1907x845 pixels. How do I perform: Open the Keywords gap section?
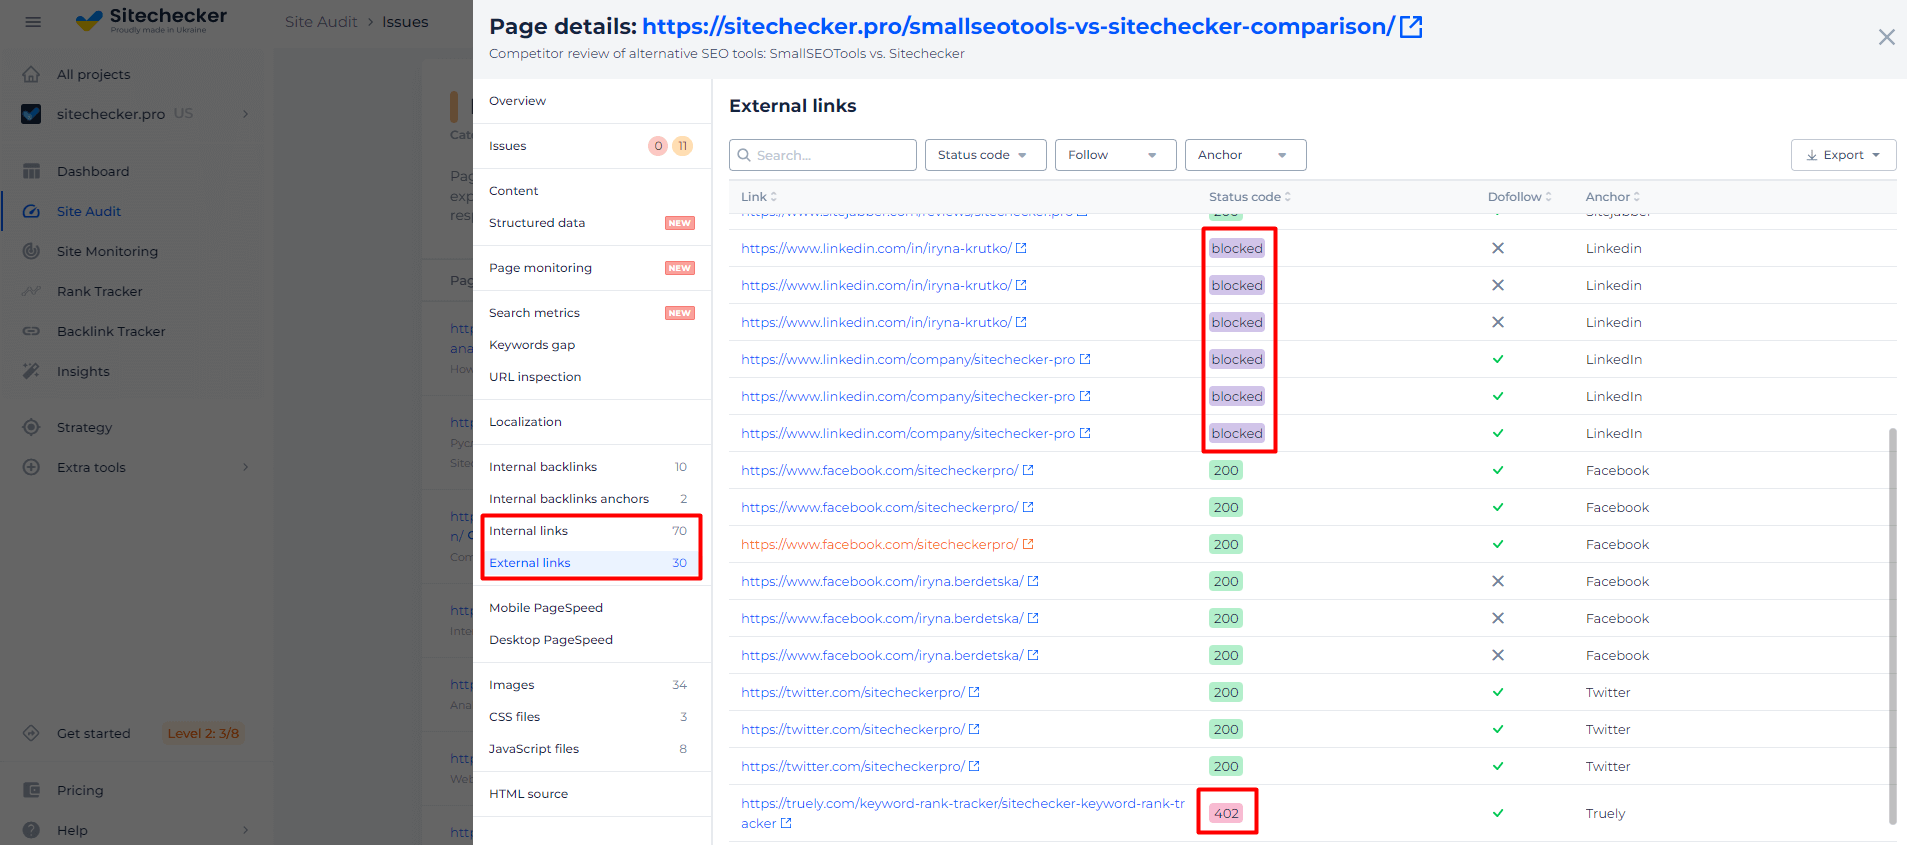point(592,345)
